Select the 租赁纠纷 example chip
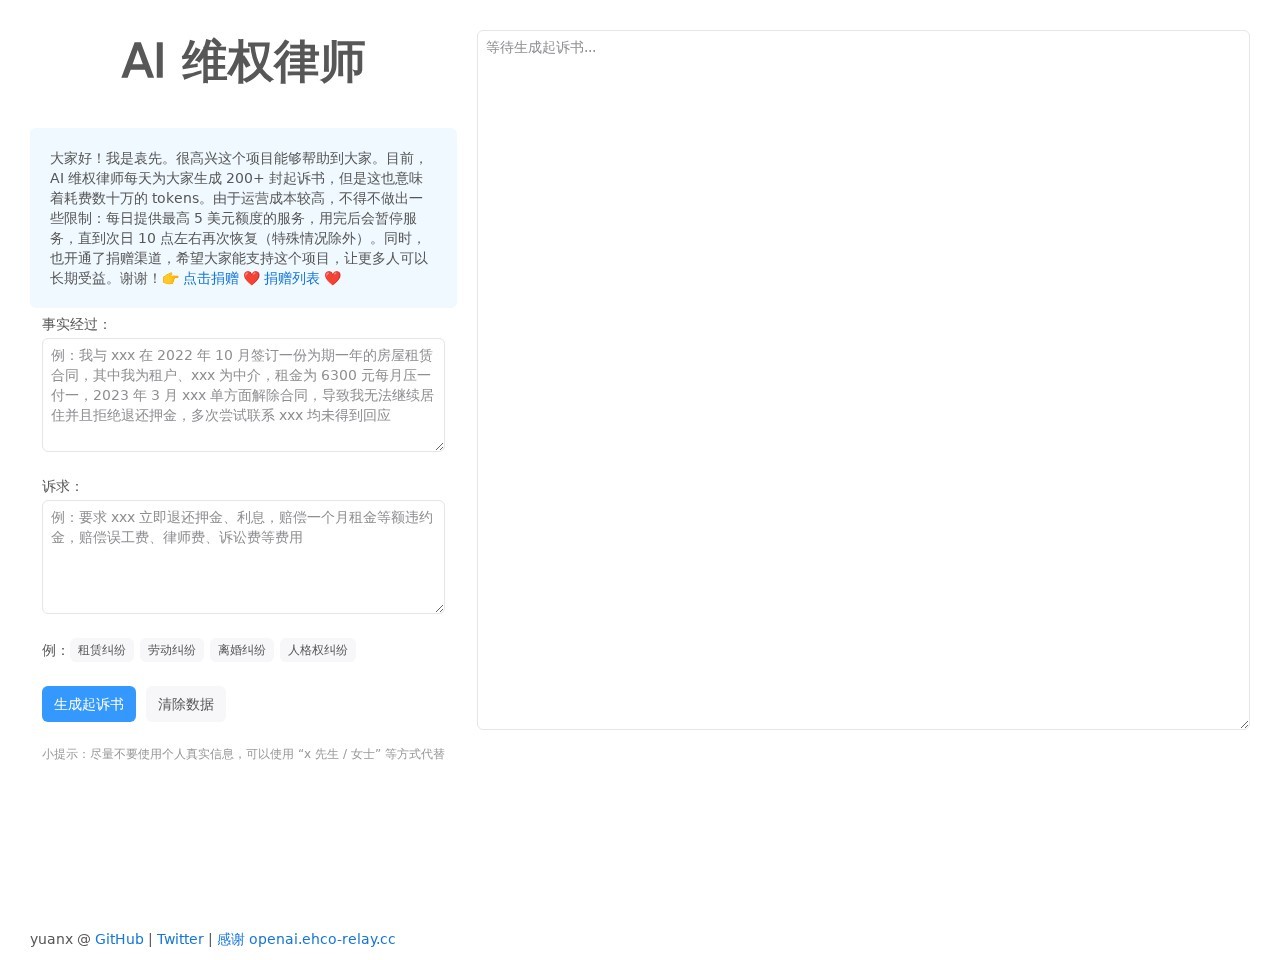The width and height of the screenshot is (1280, 960). point(101,650)
